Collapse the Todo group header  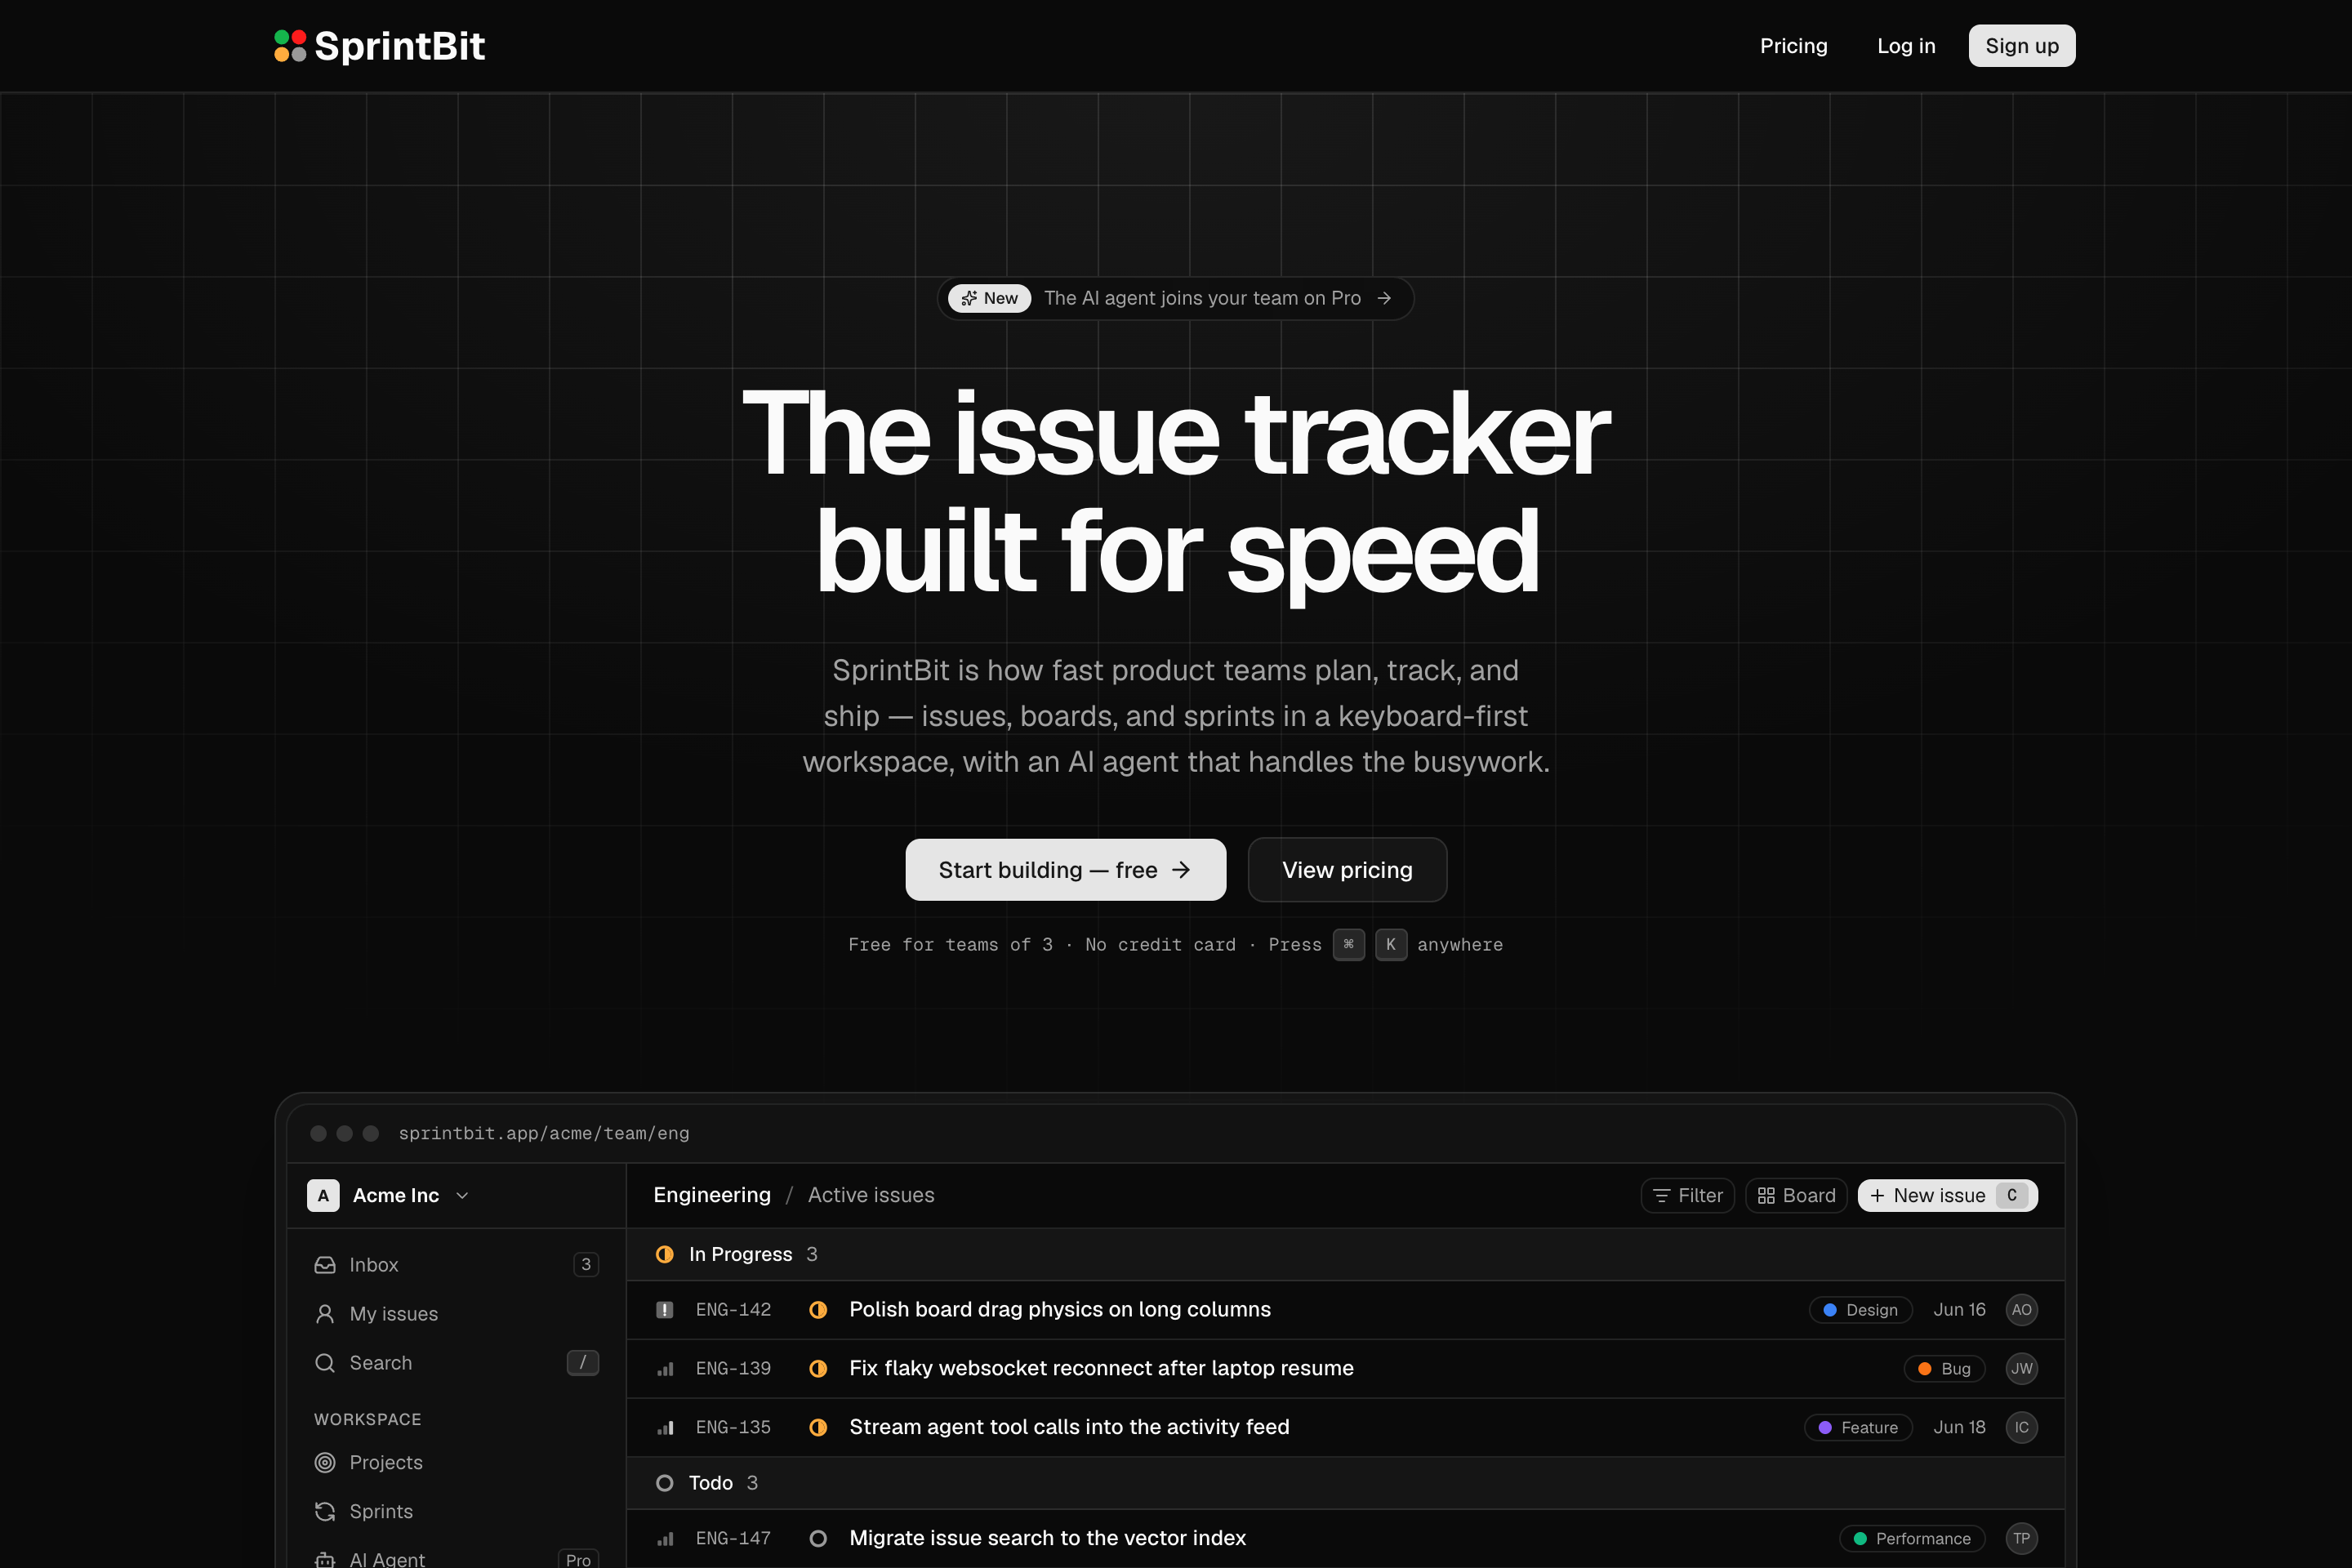point(1345,1483)
